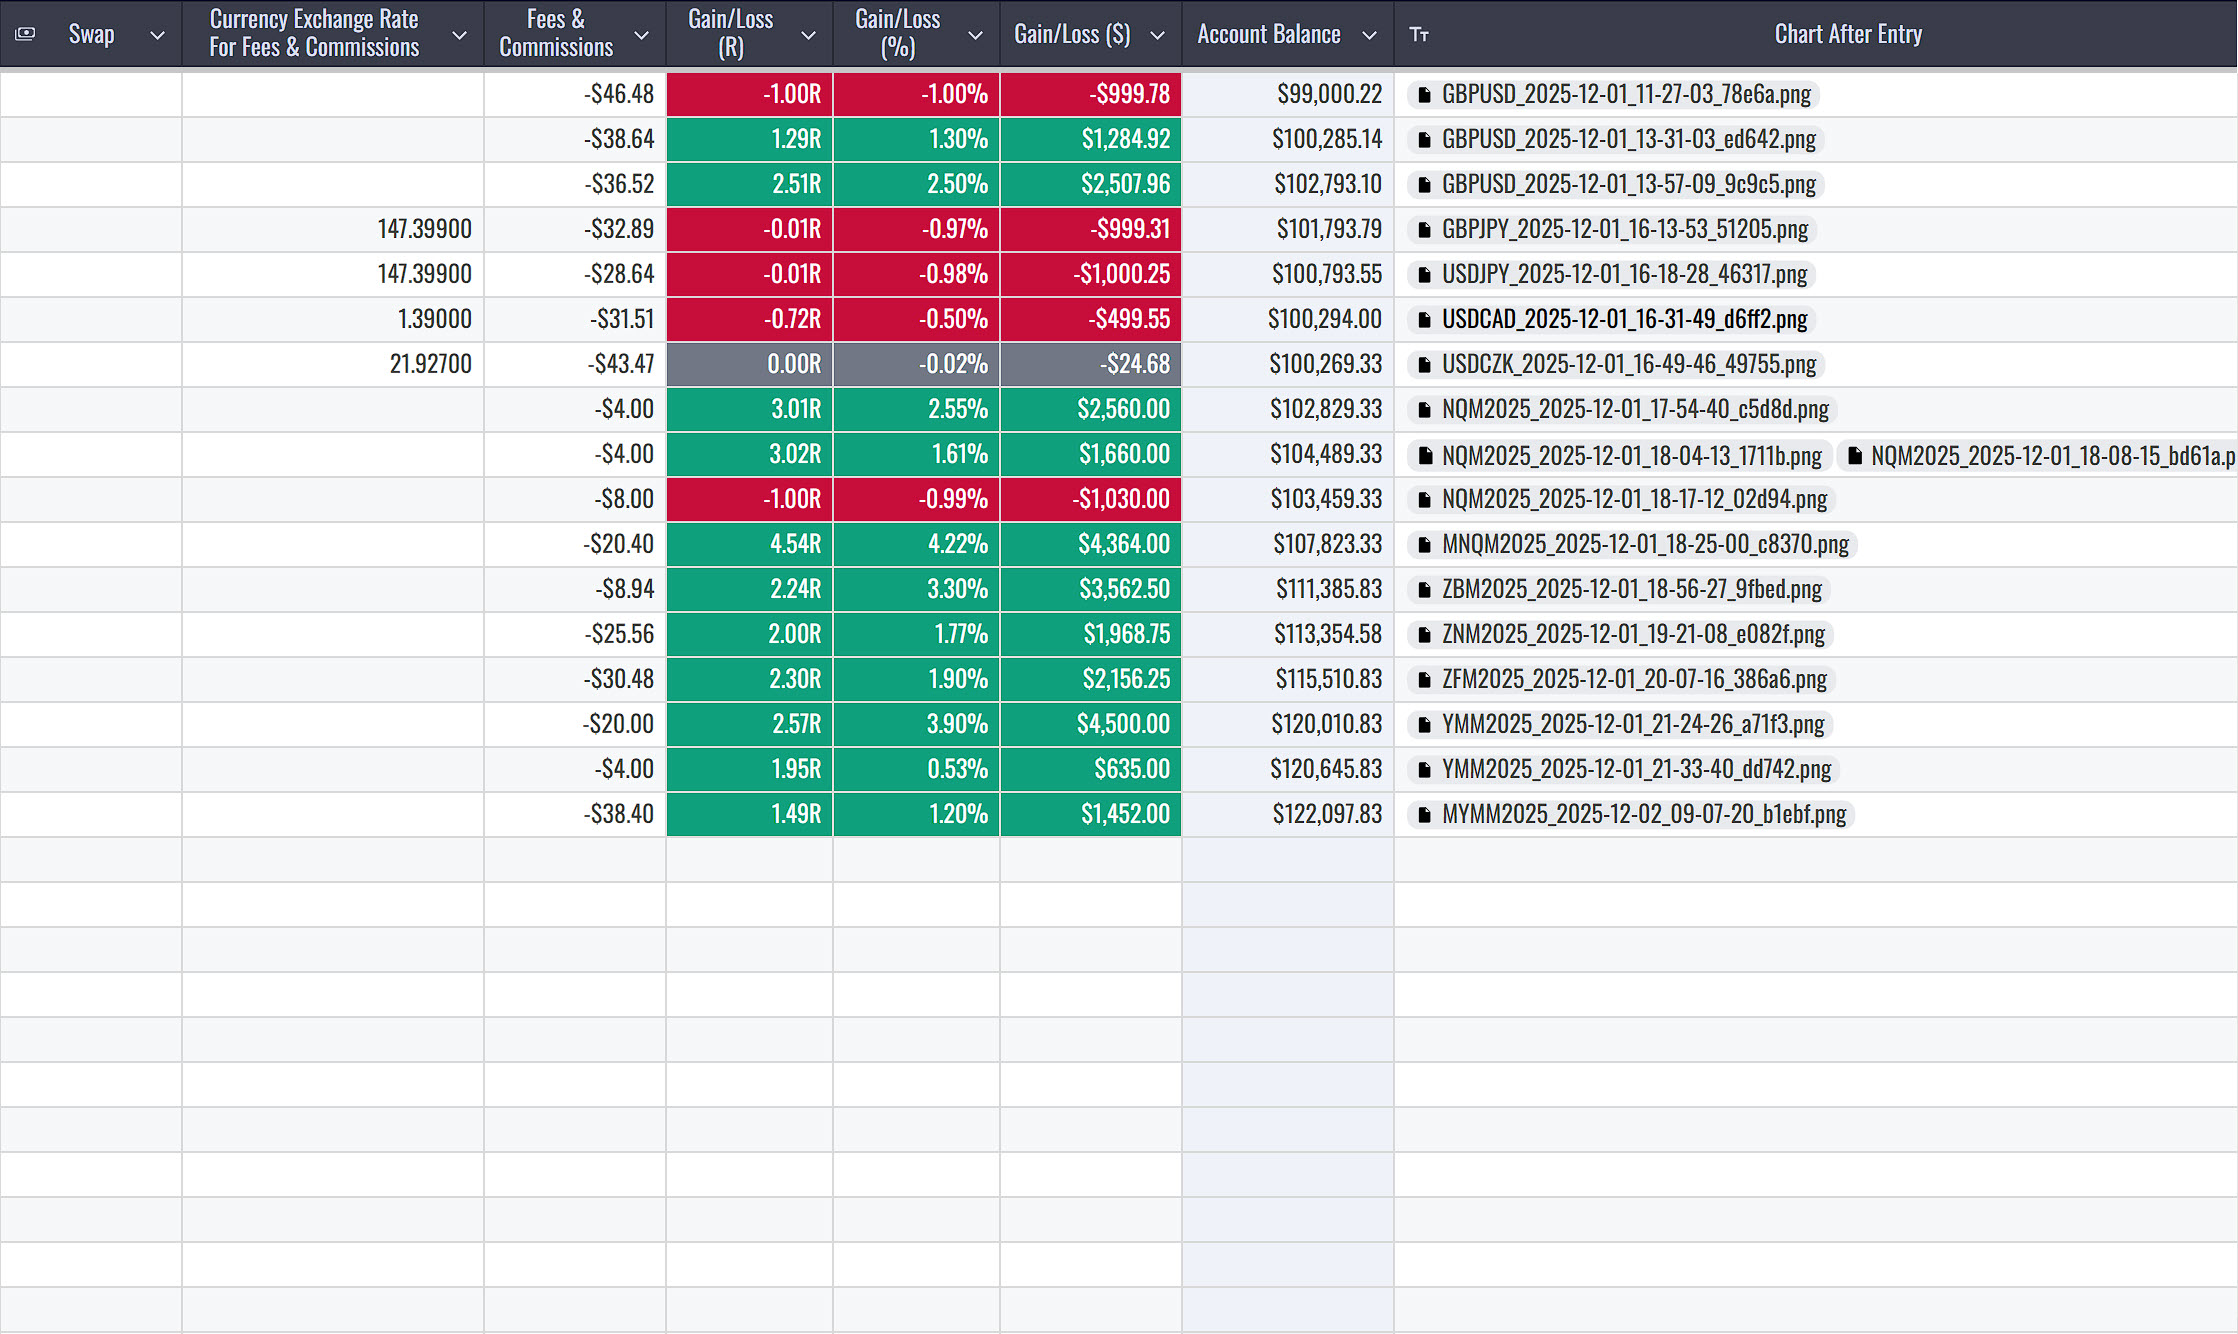
Task: Click the Currency Exchange Rate column header
Action: click(313, 33)
